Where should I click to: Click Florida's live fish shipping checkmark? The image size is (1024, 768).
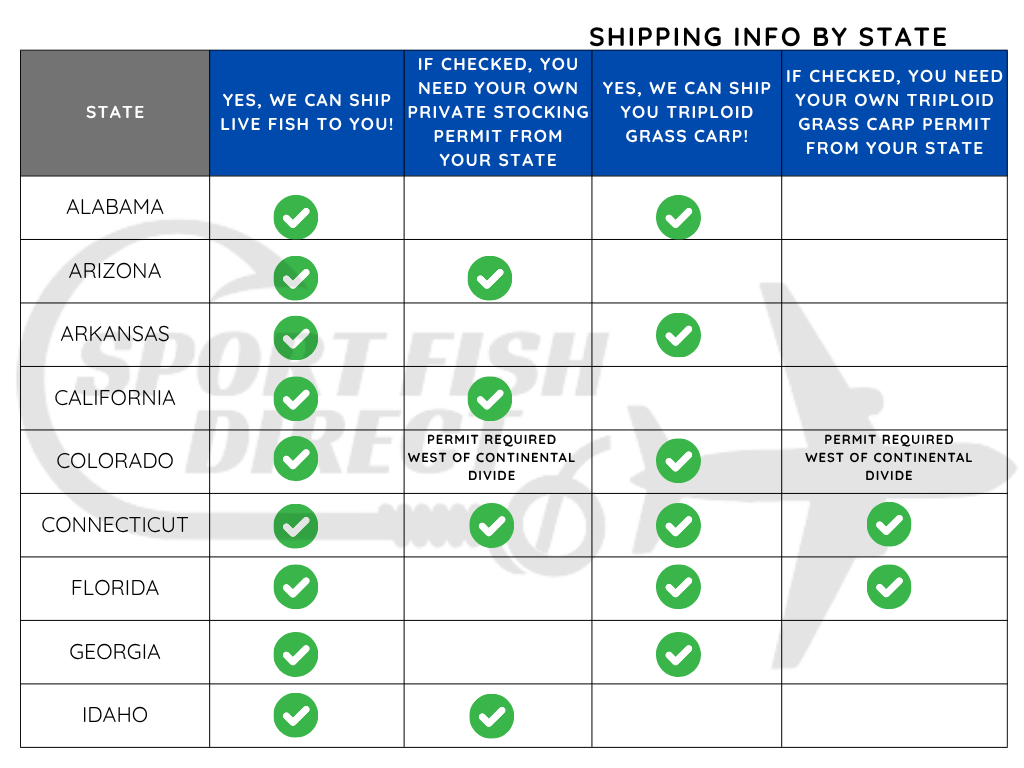tap(296, 587)
